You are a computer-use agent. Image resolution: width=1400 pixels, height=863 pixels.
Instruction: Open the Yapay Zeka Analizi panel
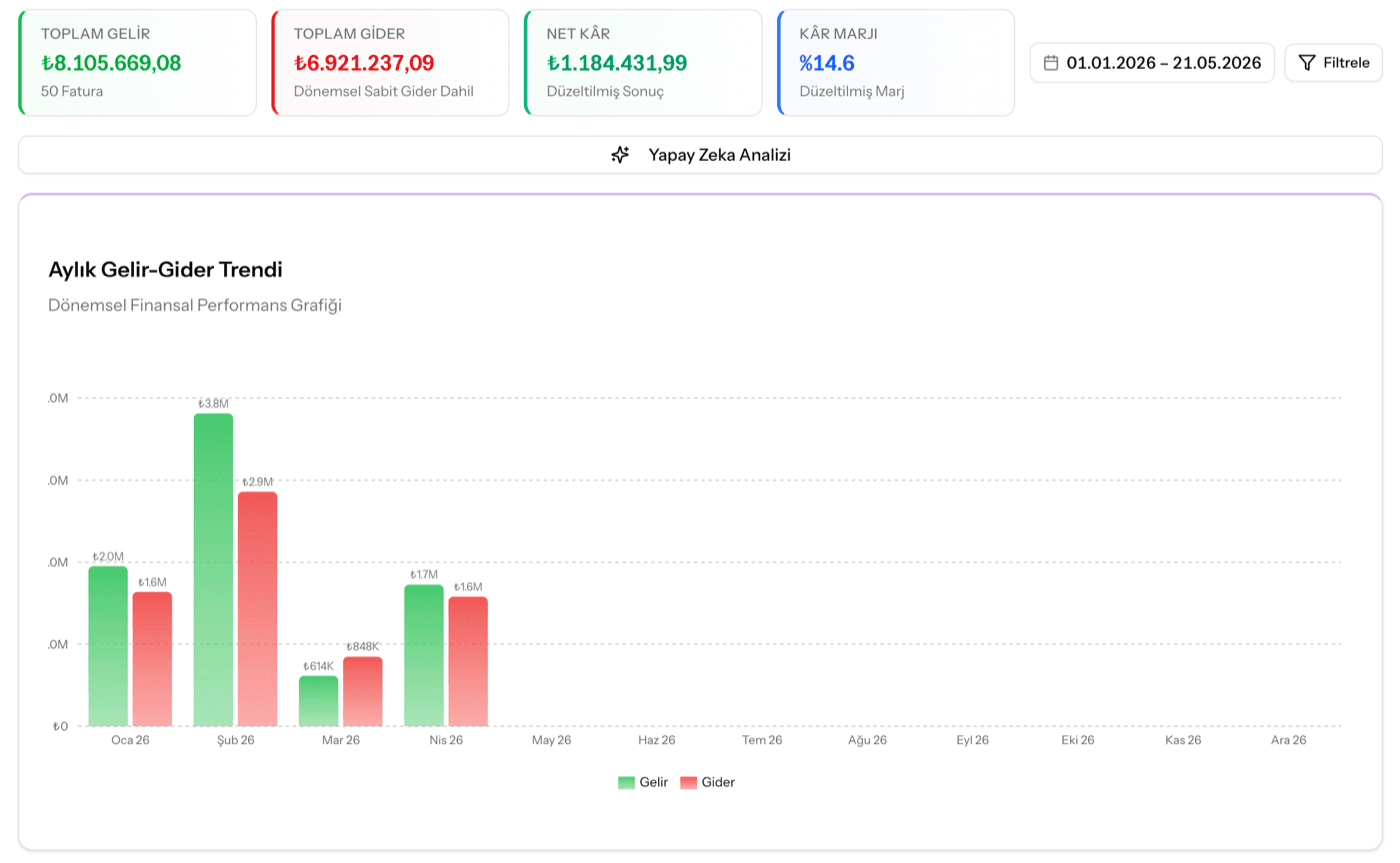700,155
